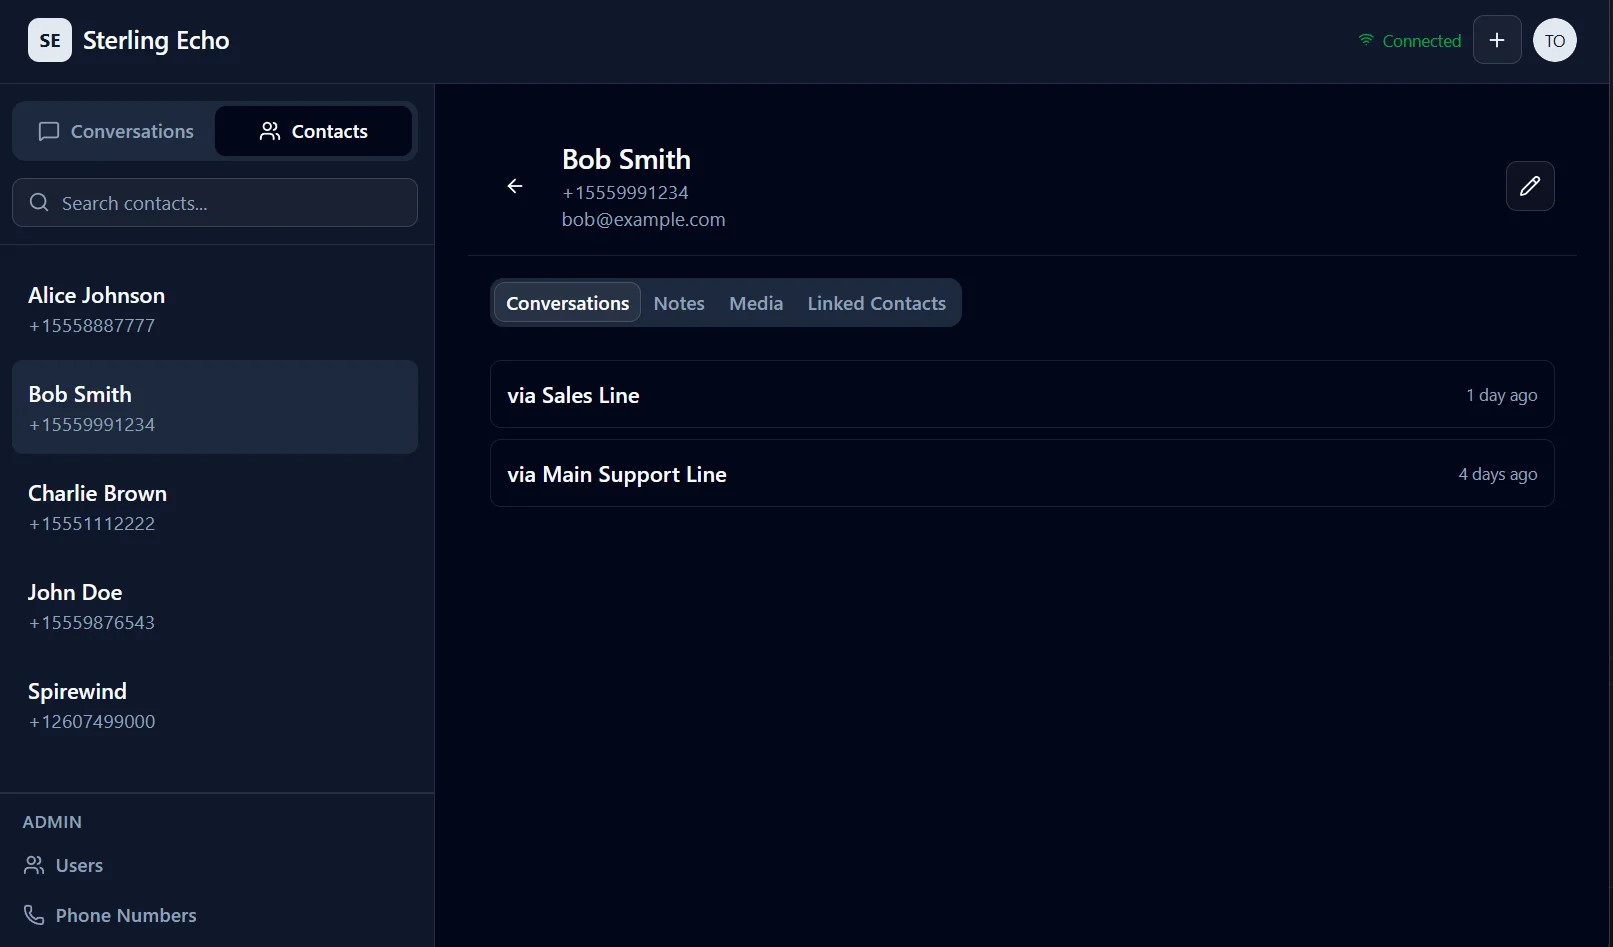Open the TO user avatar menu
Screen dimensions: 1613x947
point(1554,40)
